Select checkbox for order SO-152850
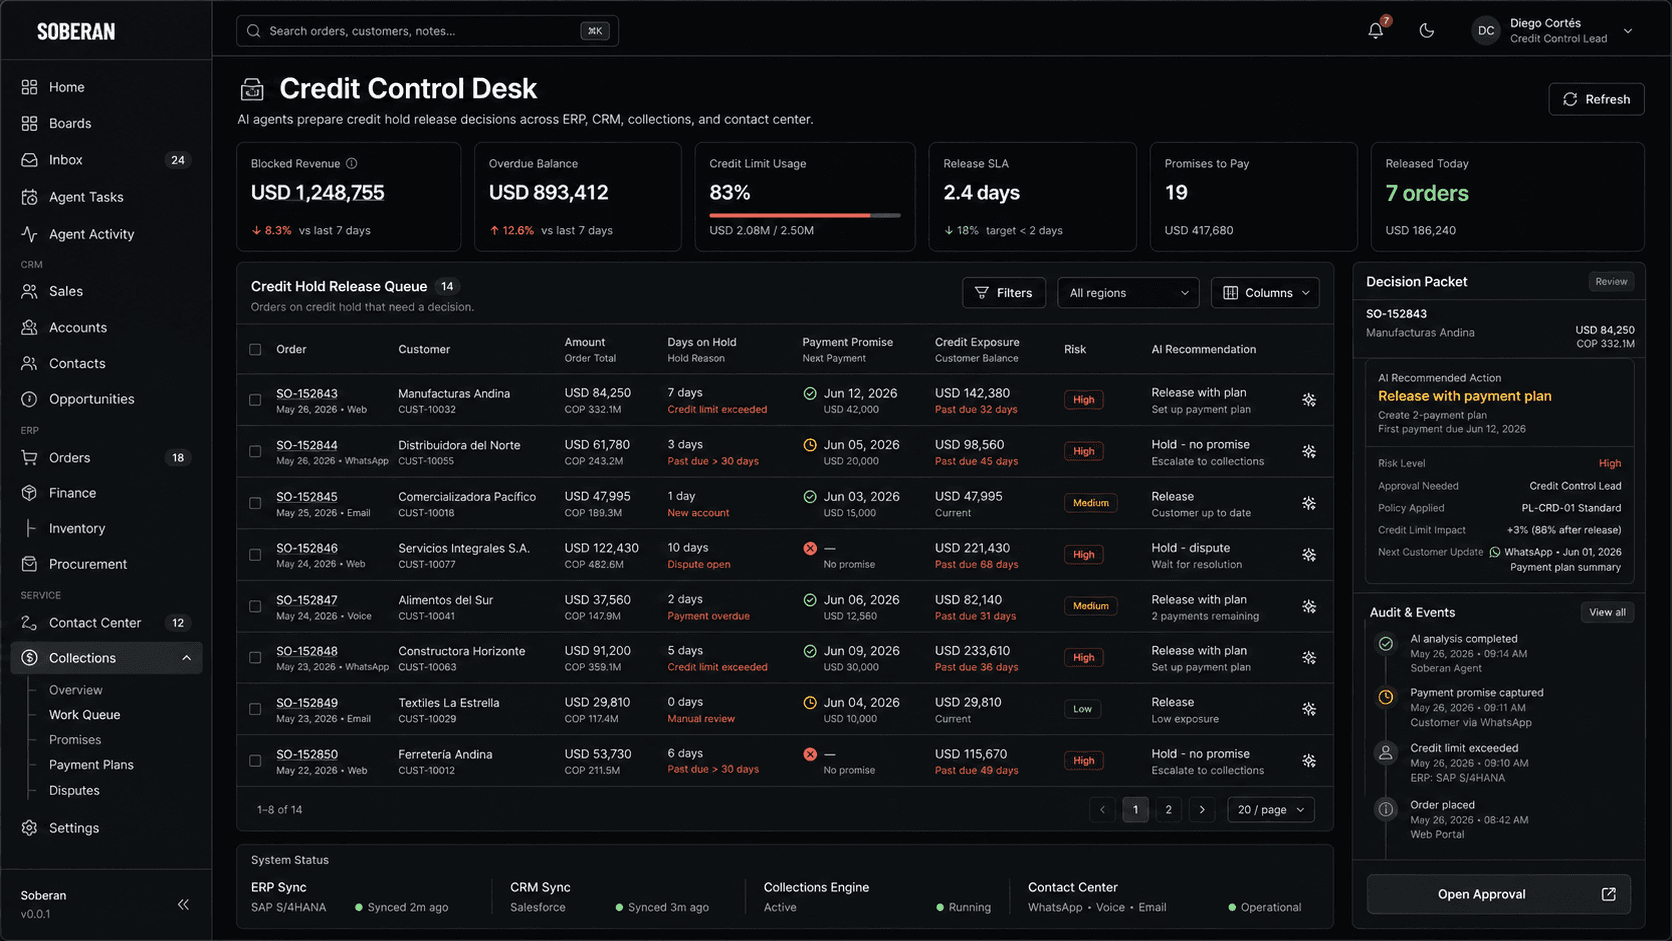This screenshot has height=941, width=1672. [255, 761]
